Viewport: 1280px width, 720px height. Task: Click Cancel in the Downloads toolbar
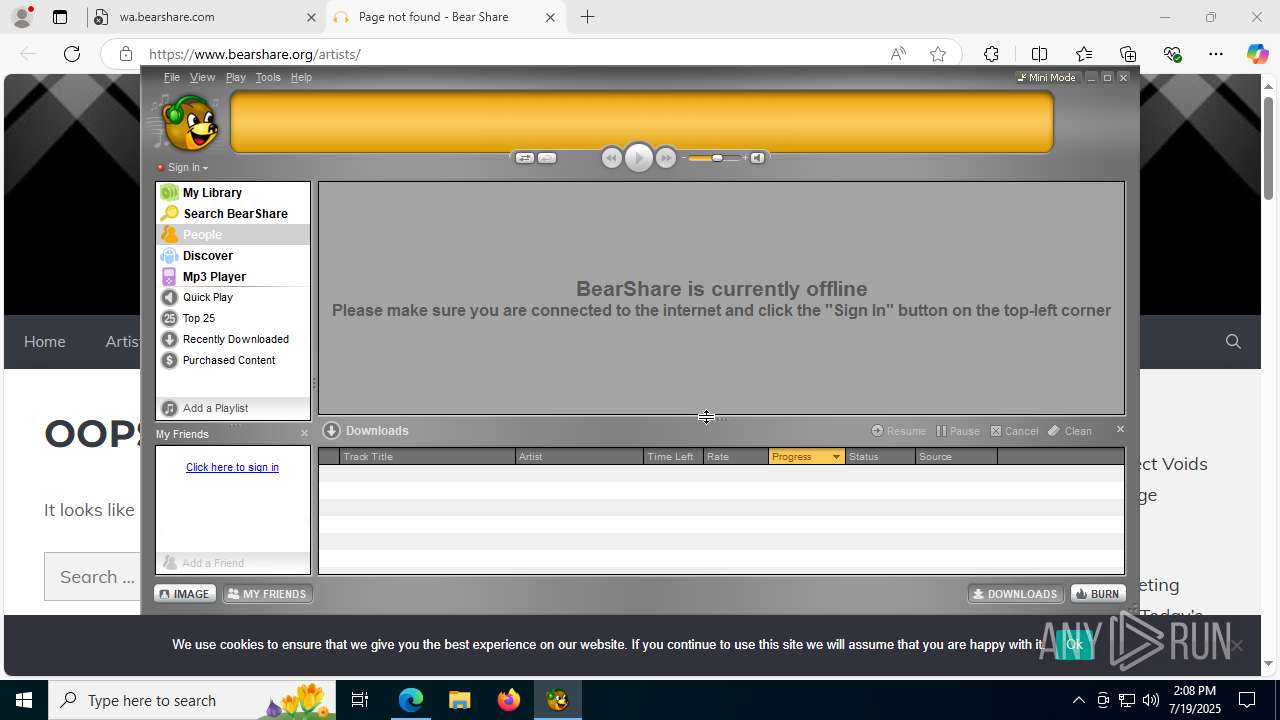click(1014, 431)
